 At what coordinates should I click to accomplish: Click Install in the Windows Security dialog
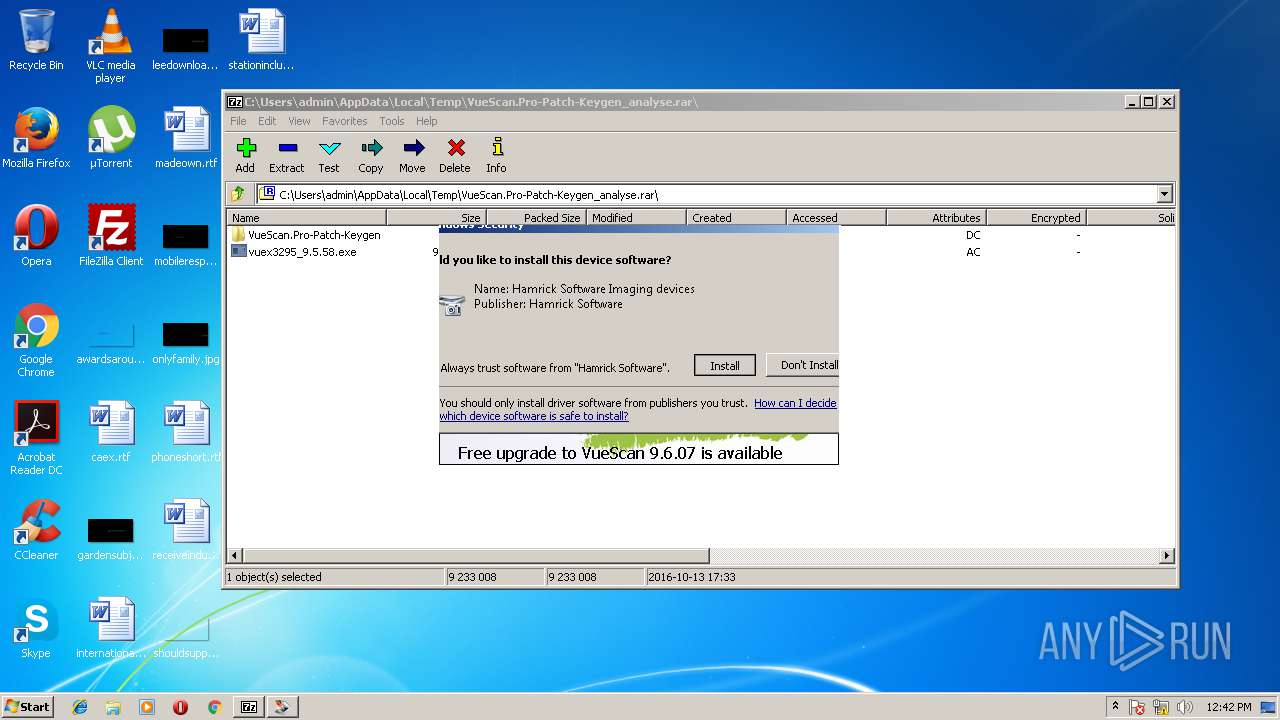tap(725, 366)
